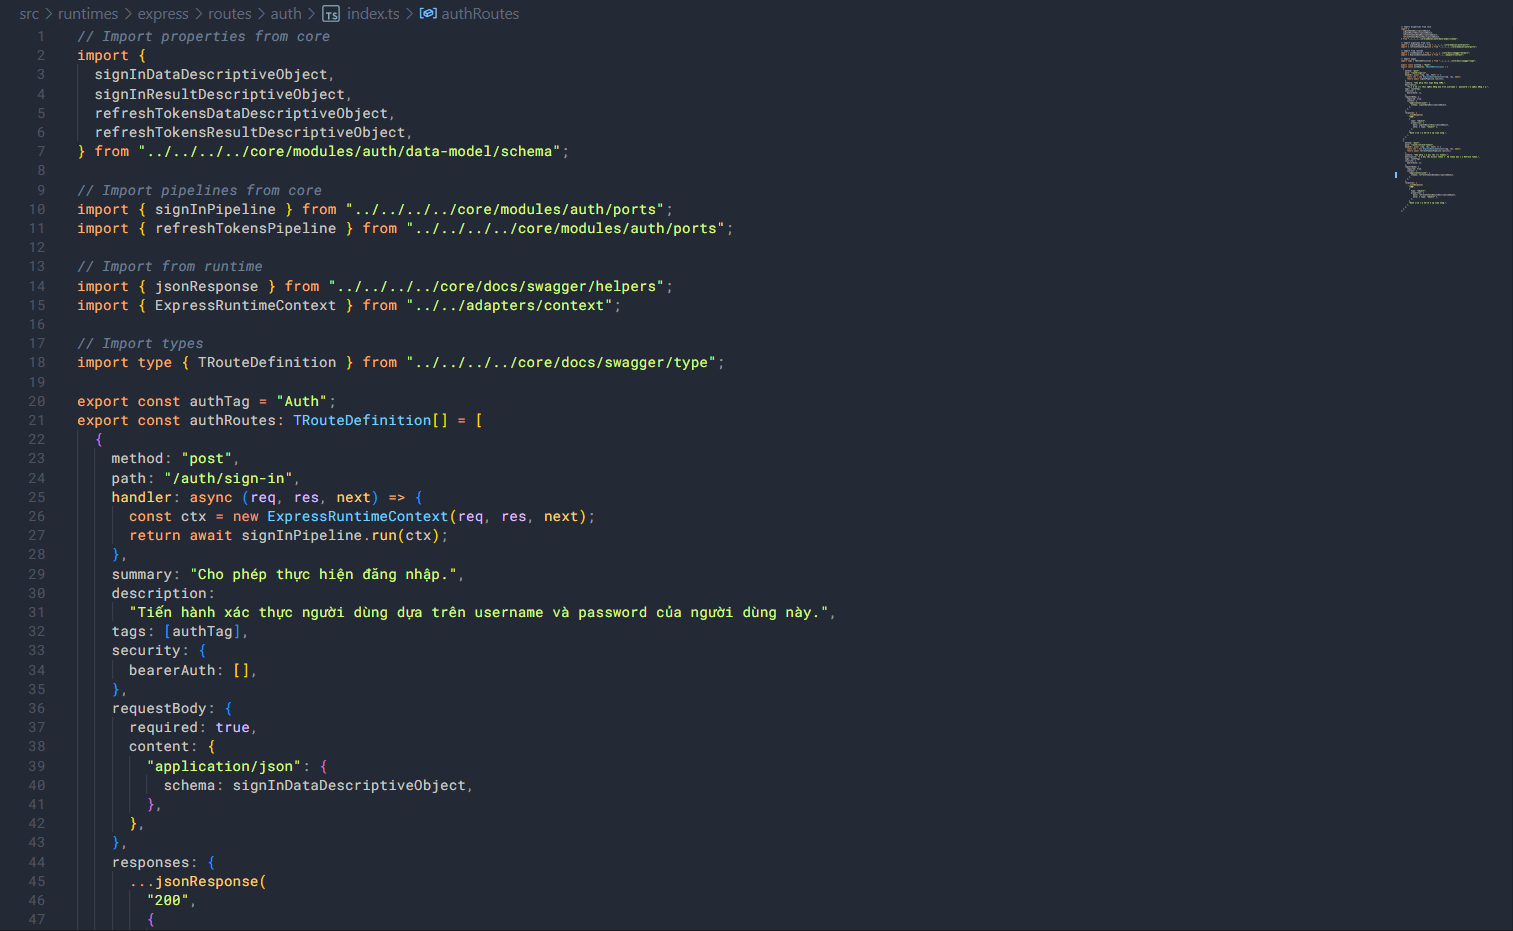
Task: Click jsonResponse call on line 45
Action: click(206, 882)
